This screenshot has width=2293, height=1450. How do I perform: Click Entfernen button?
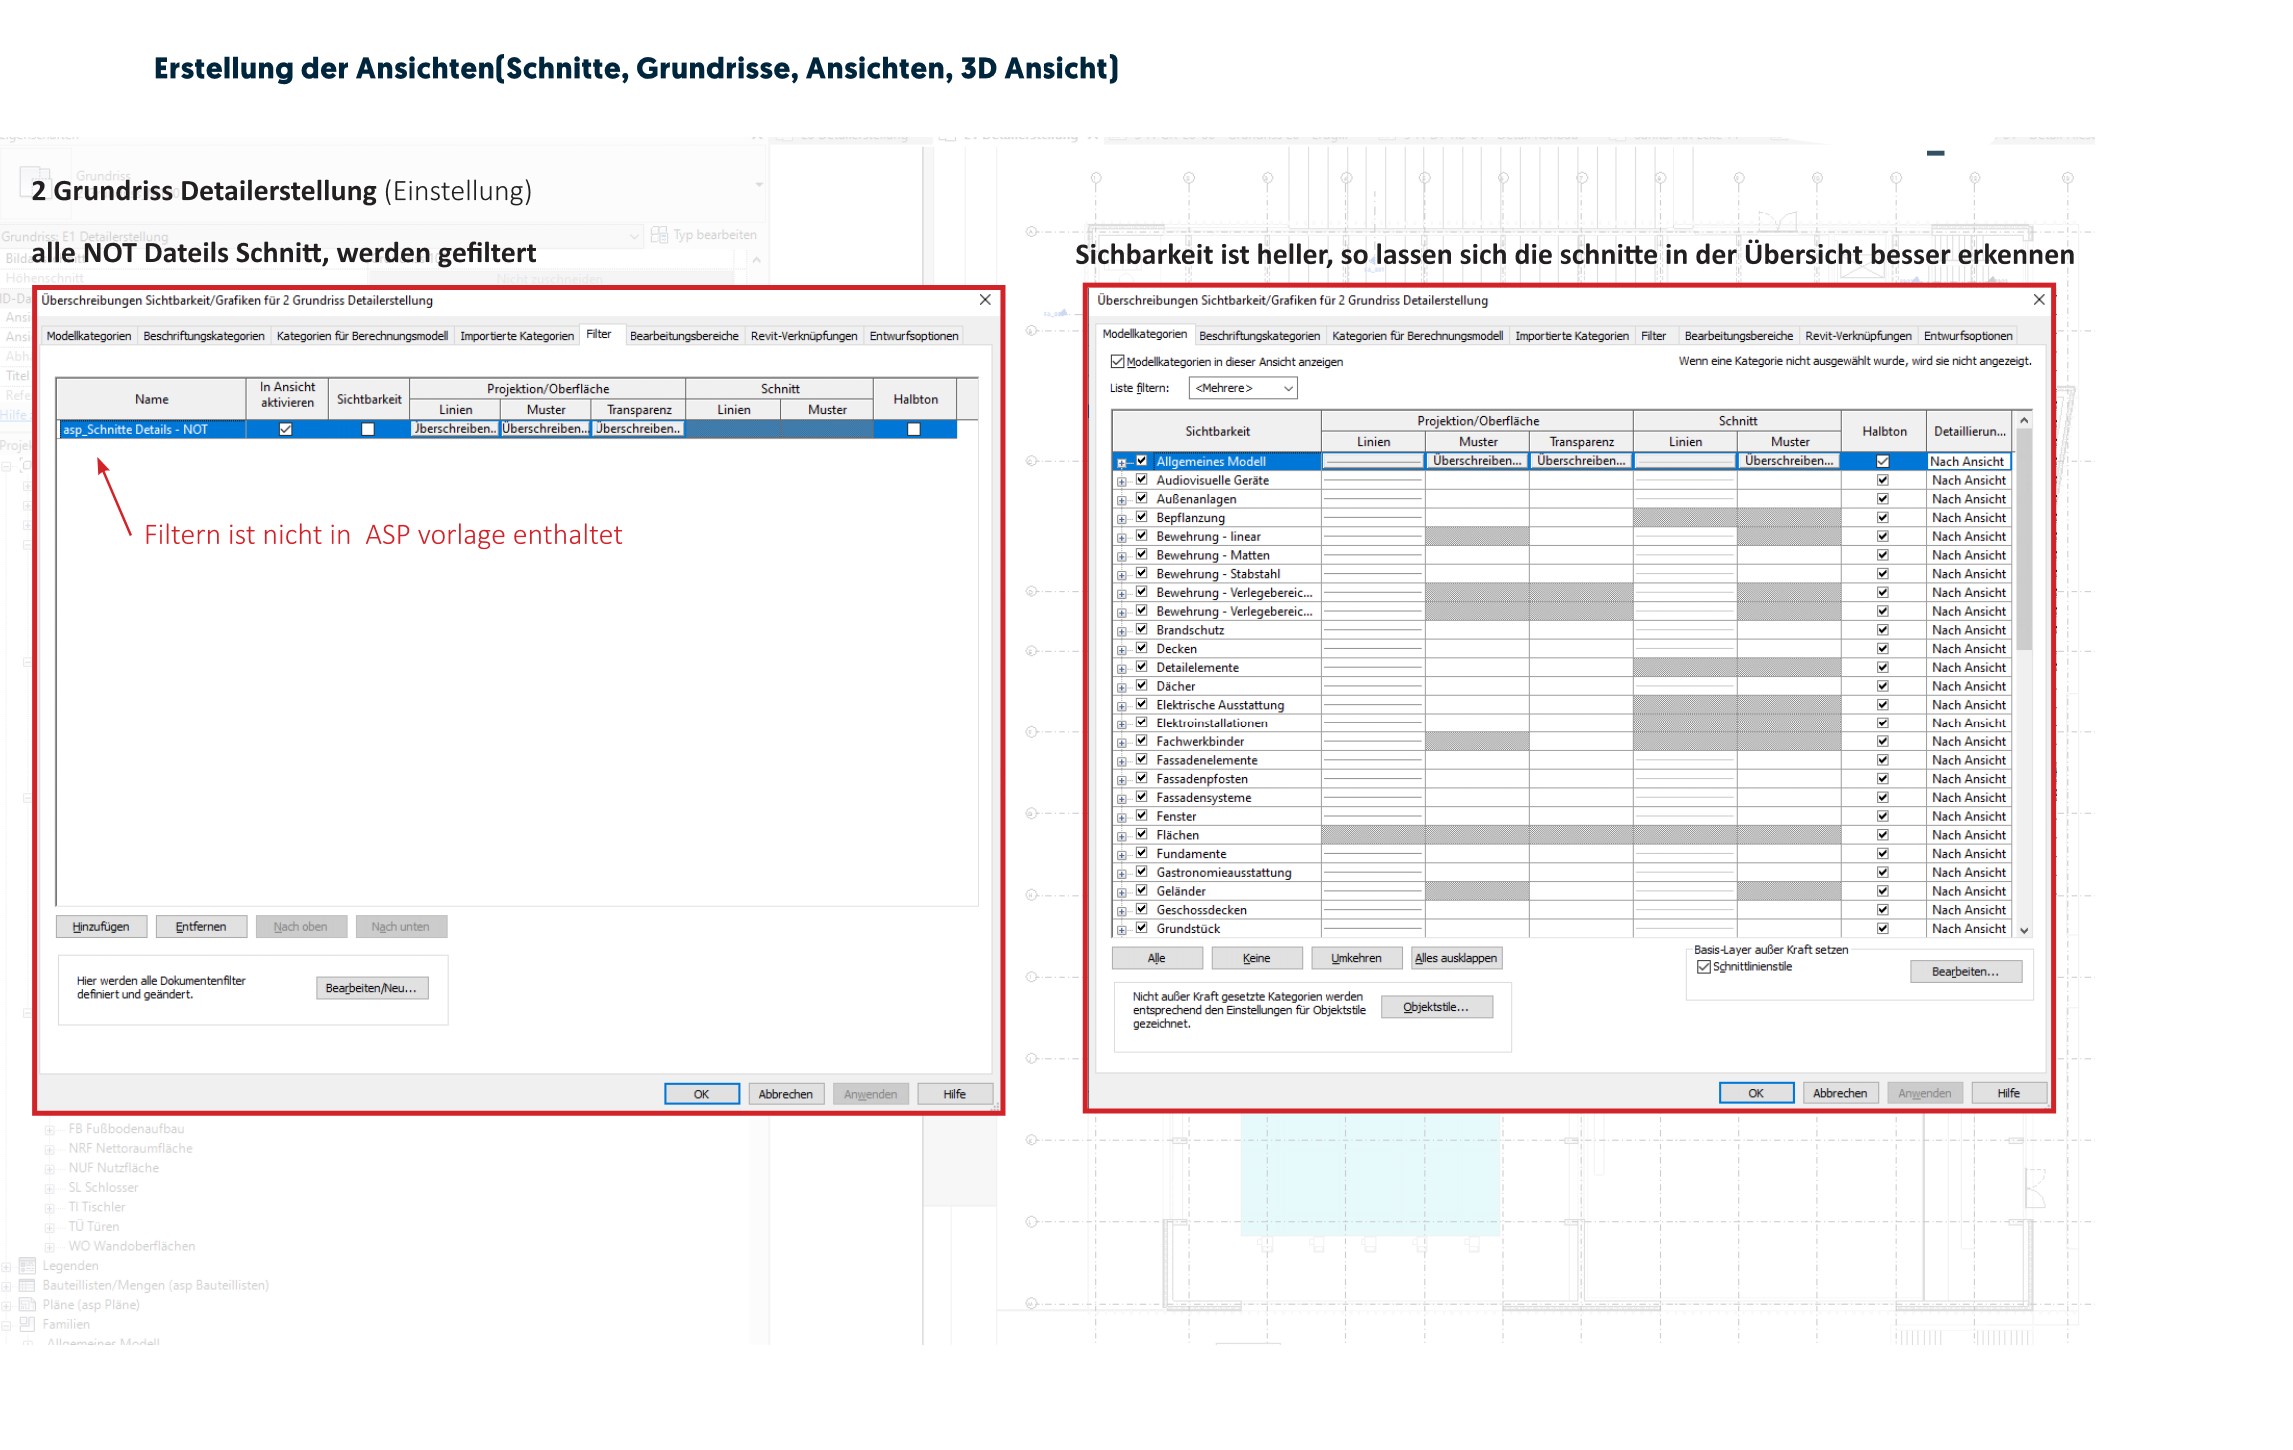pyautogui.click(x=201, y=927)
